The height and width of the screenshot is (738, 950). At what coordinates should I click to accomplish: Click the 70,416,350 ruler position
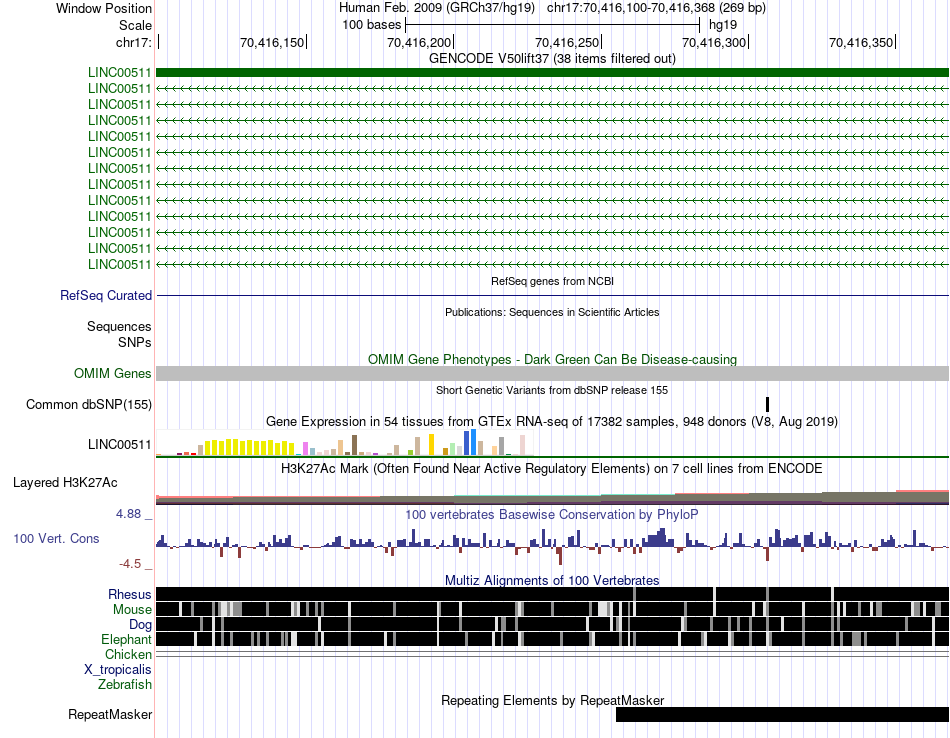pyautogui.click(x=861, y=42)
